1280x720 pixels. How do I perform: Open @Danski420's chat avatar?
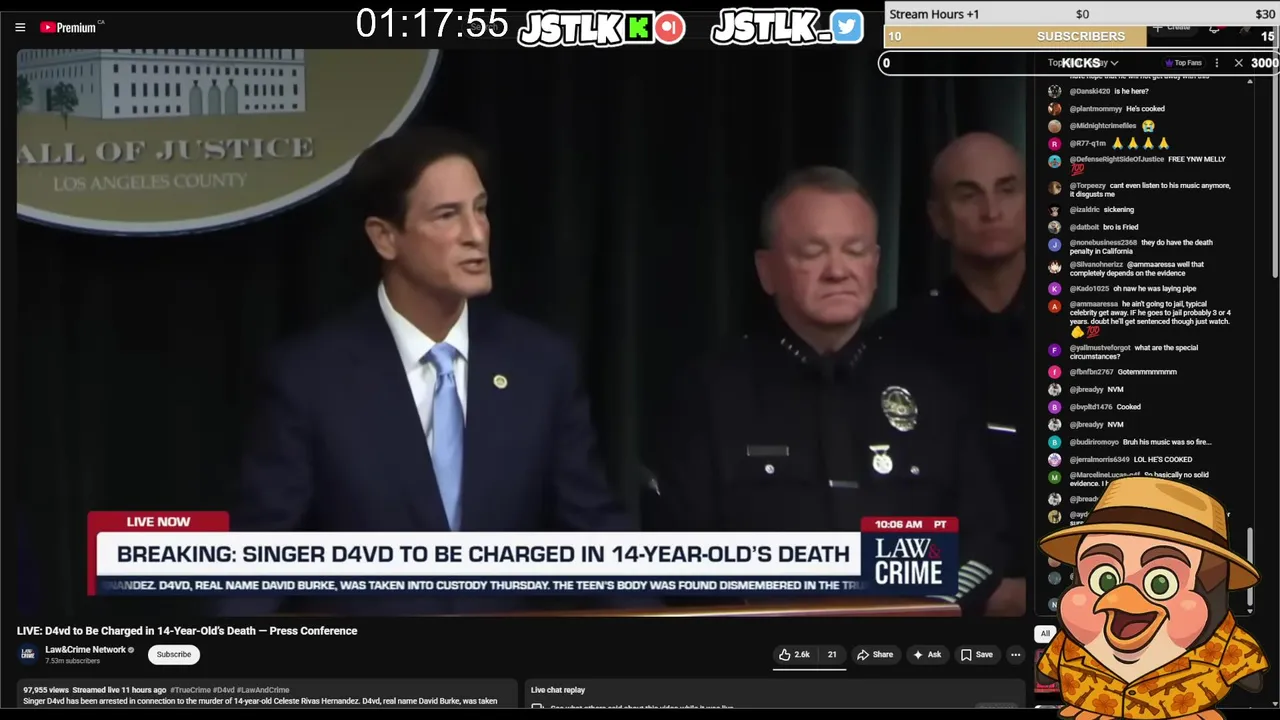[x=1054, y=91]
